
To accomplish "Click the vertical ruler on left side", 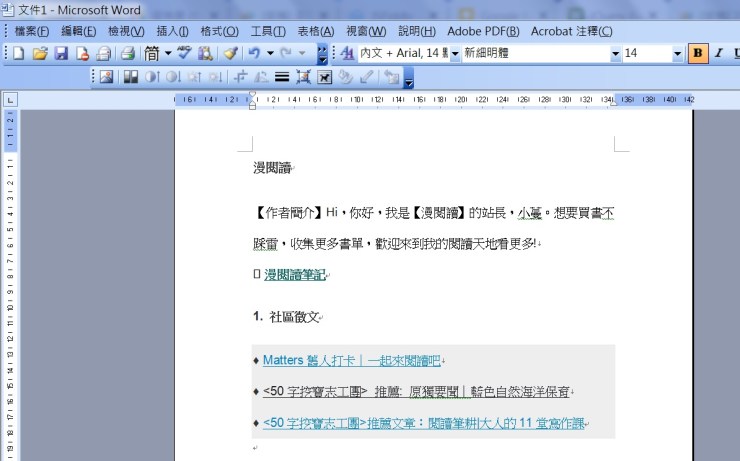I will tap(10, 283).
